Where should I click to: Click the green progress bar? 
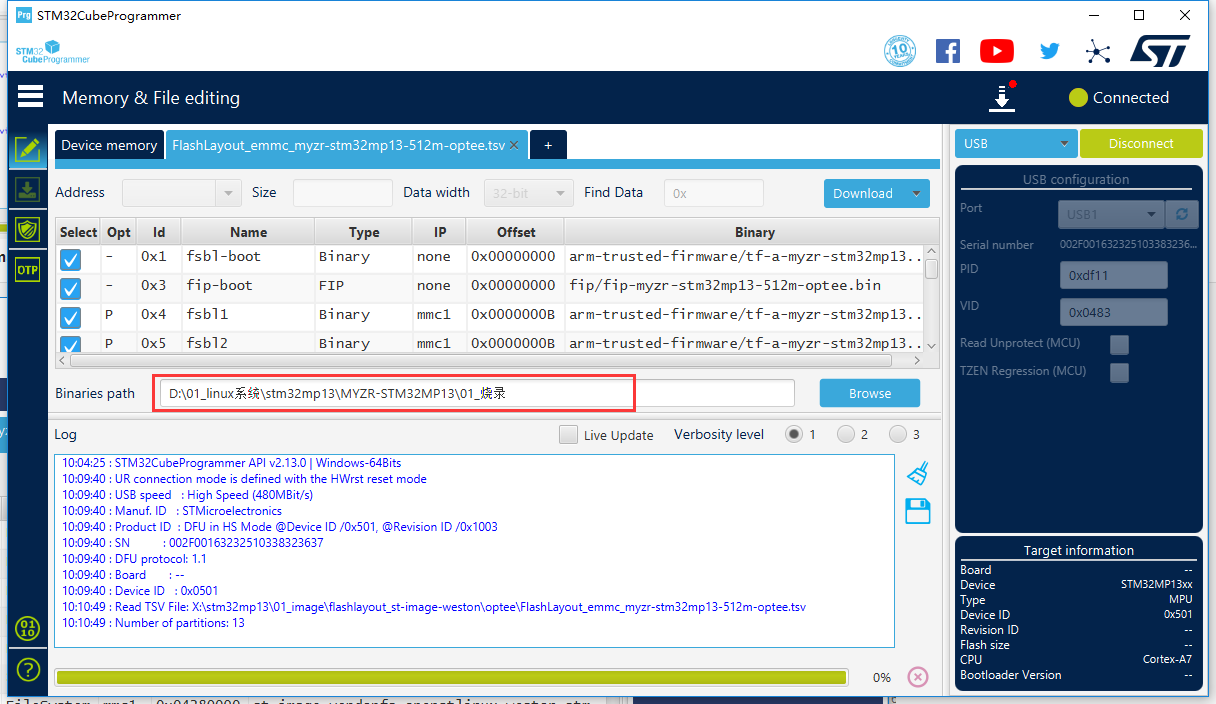click(x=451, y=677)
